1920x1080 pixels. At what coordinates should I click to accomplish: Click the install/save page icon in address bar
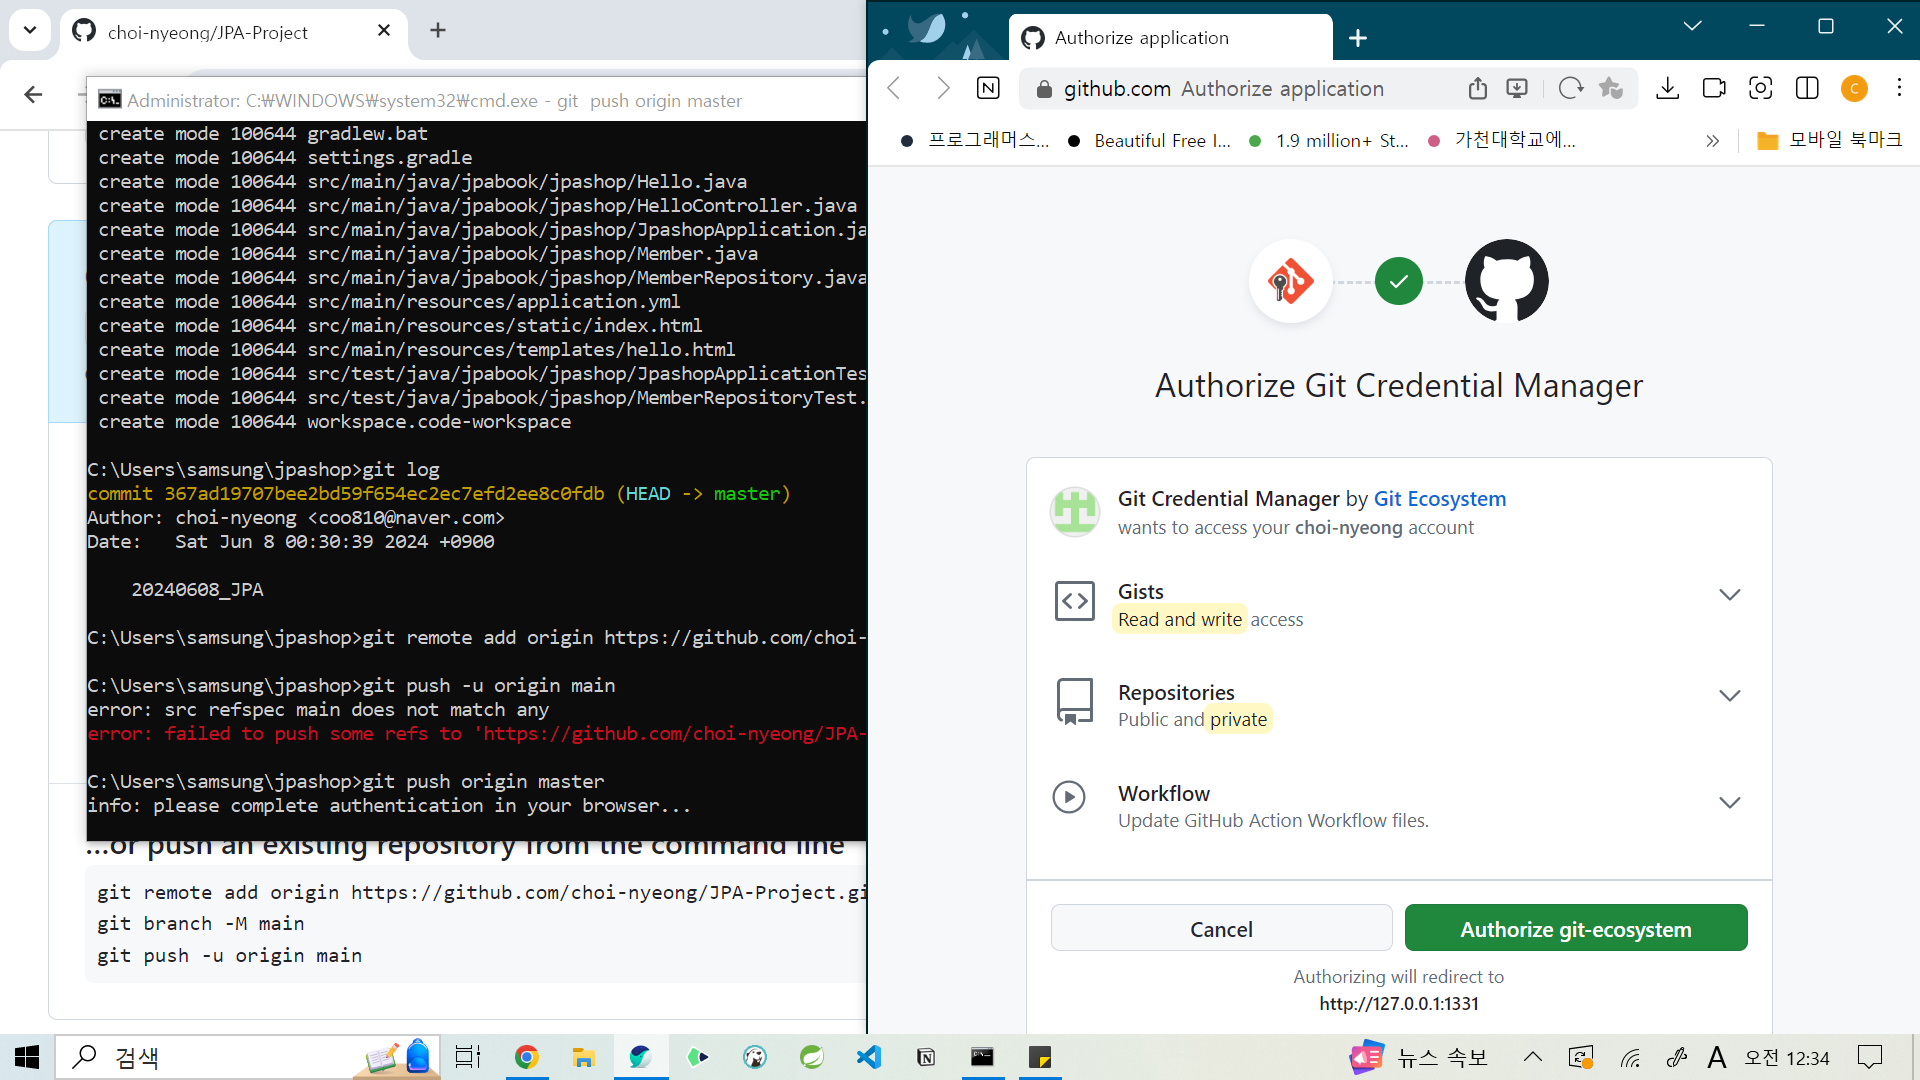(x=1517, y=88)
